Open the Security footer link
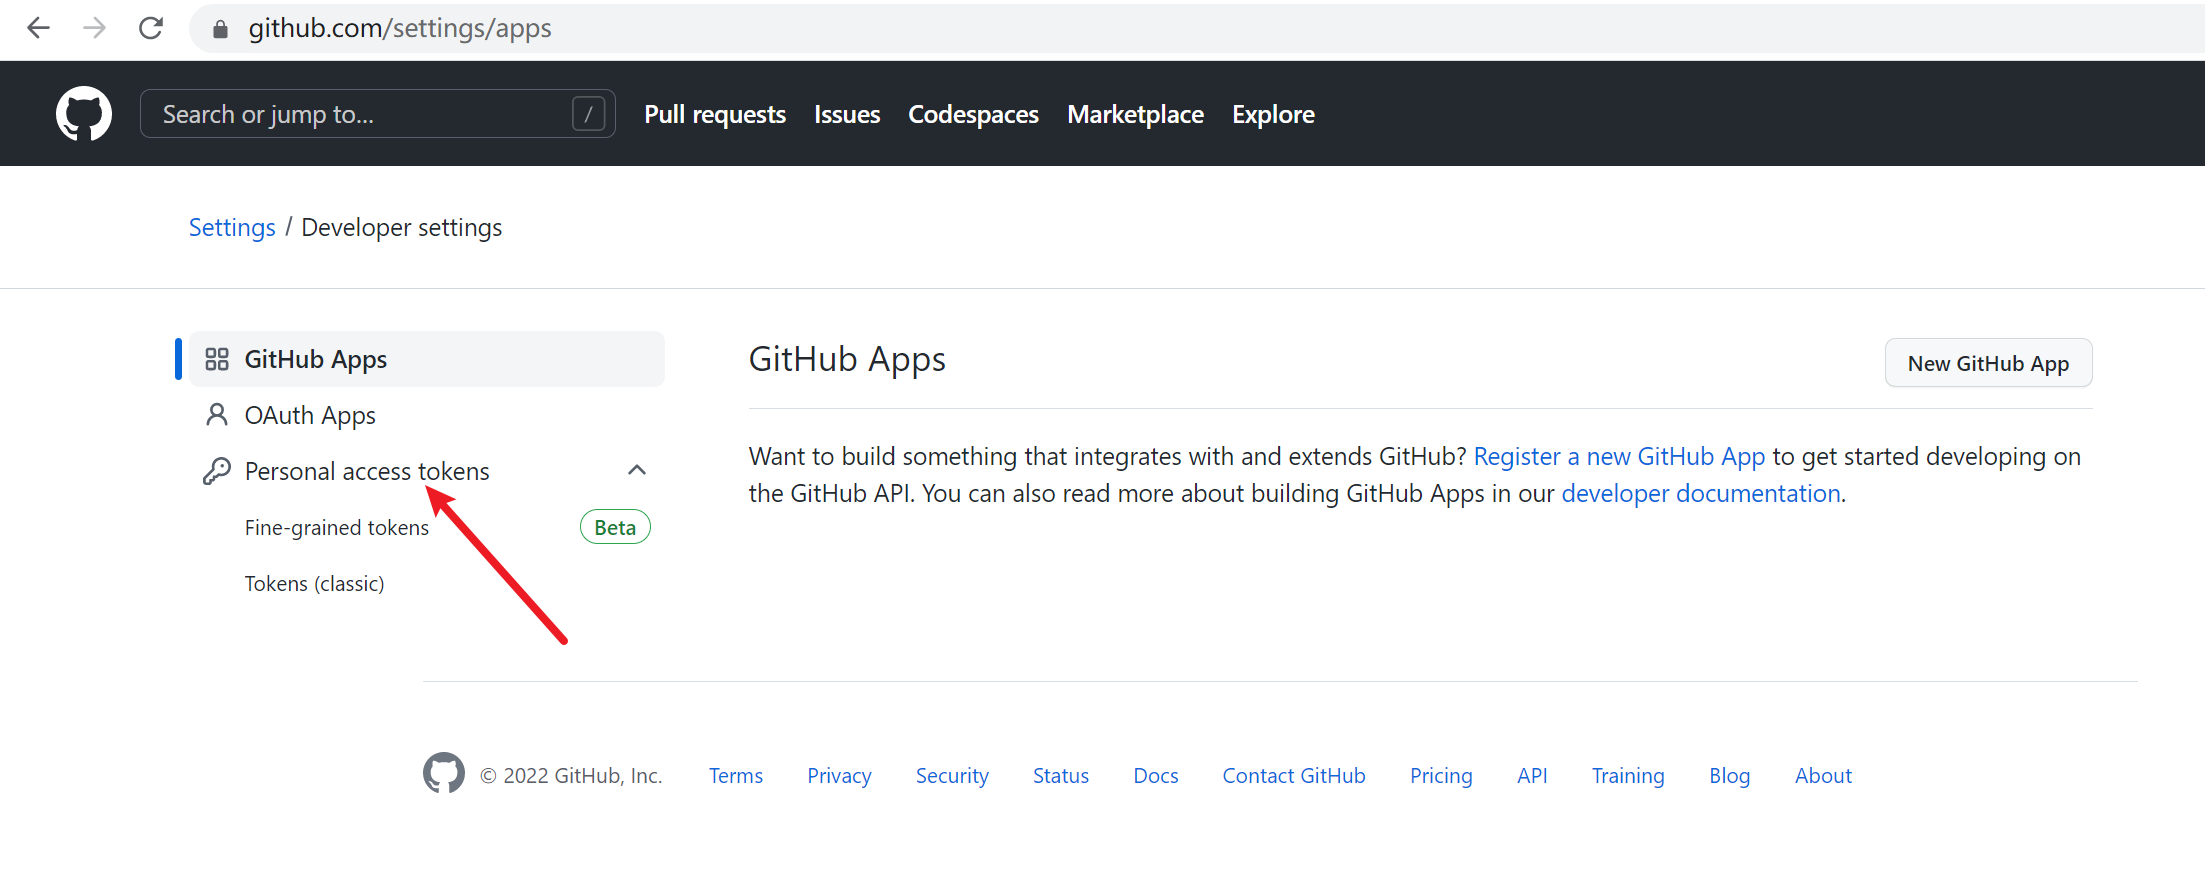 click(952, 776)
